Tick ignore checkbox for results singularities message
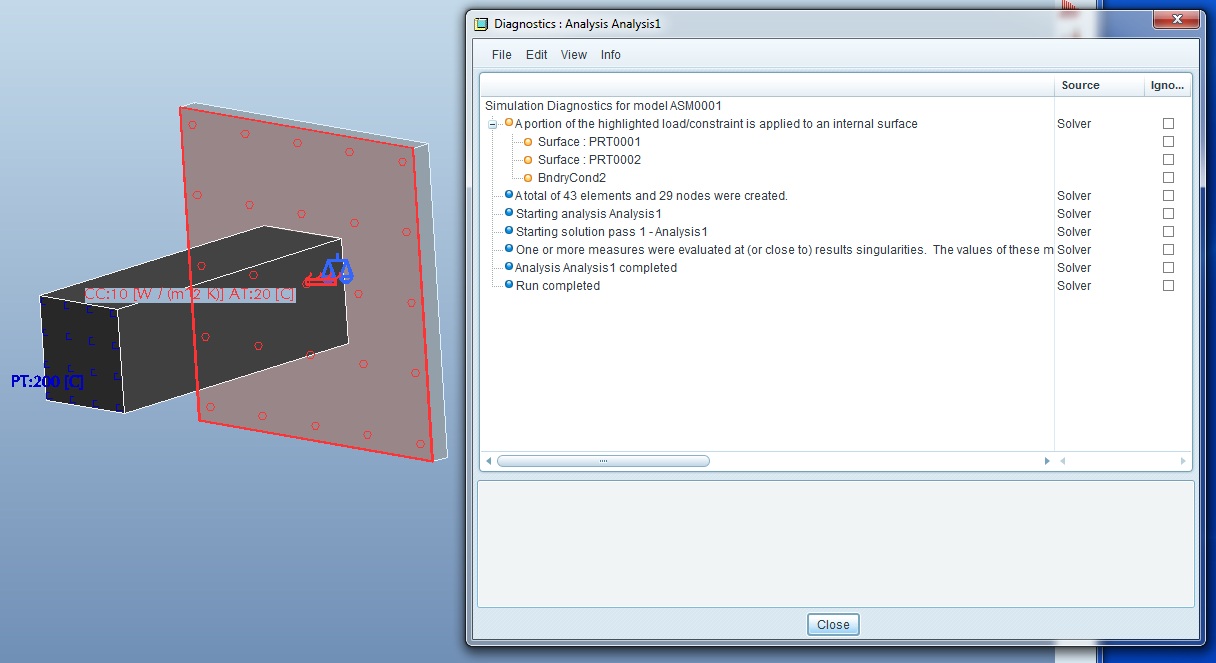This screenshot has width=1216, height=663. point(1168,250)
